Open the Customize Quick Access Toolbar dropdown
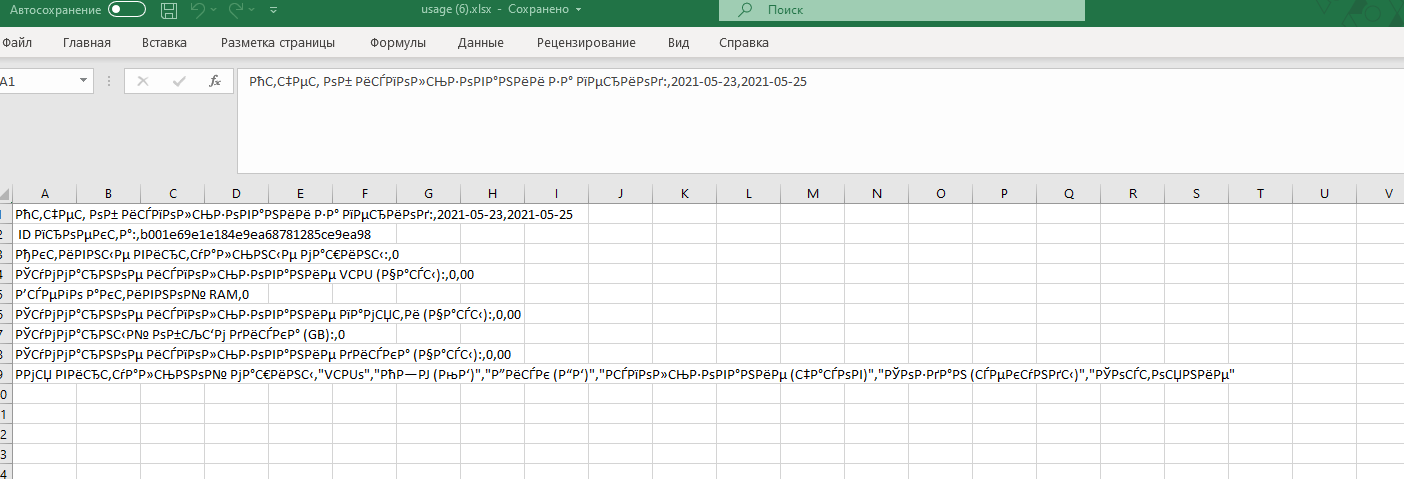 [x=273, y=10]
